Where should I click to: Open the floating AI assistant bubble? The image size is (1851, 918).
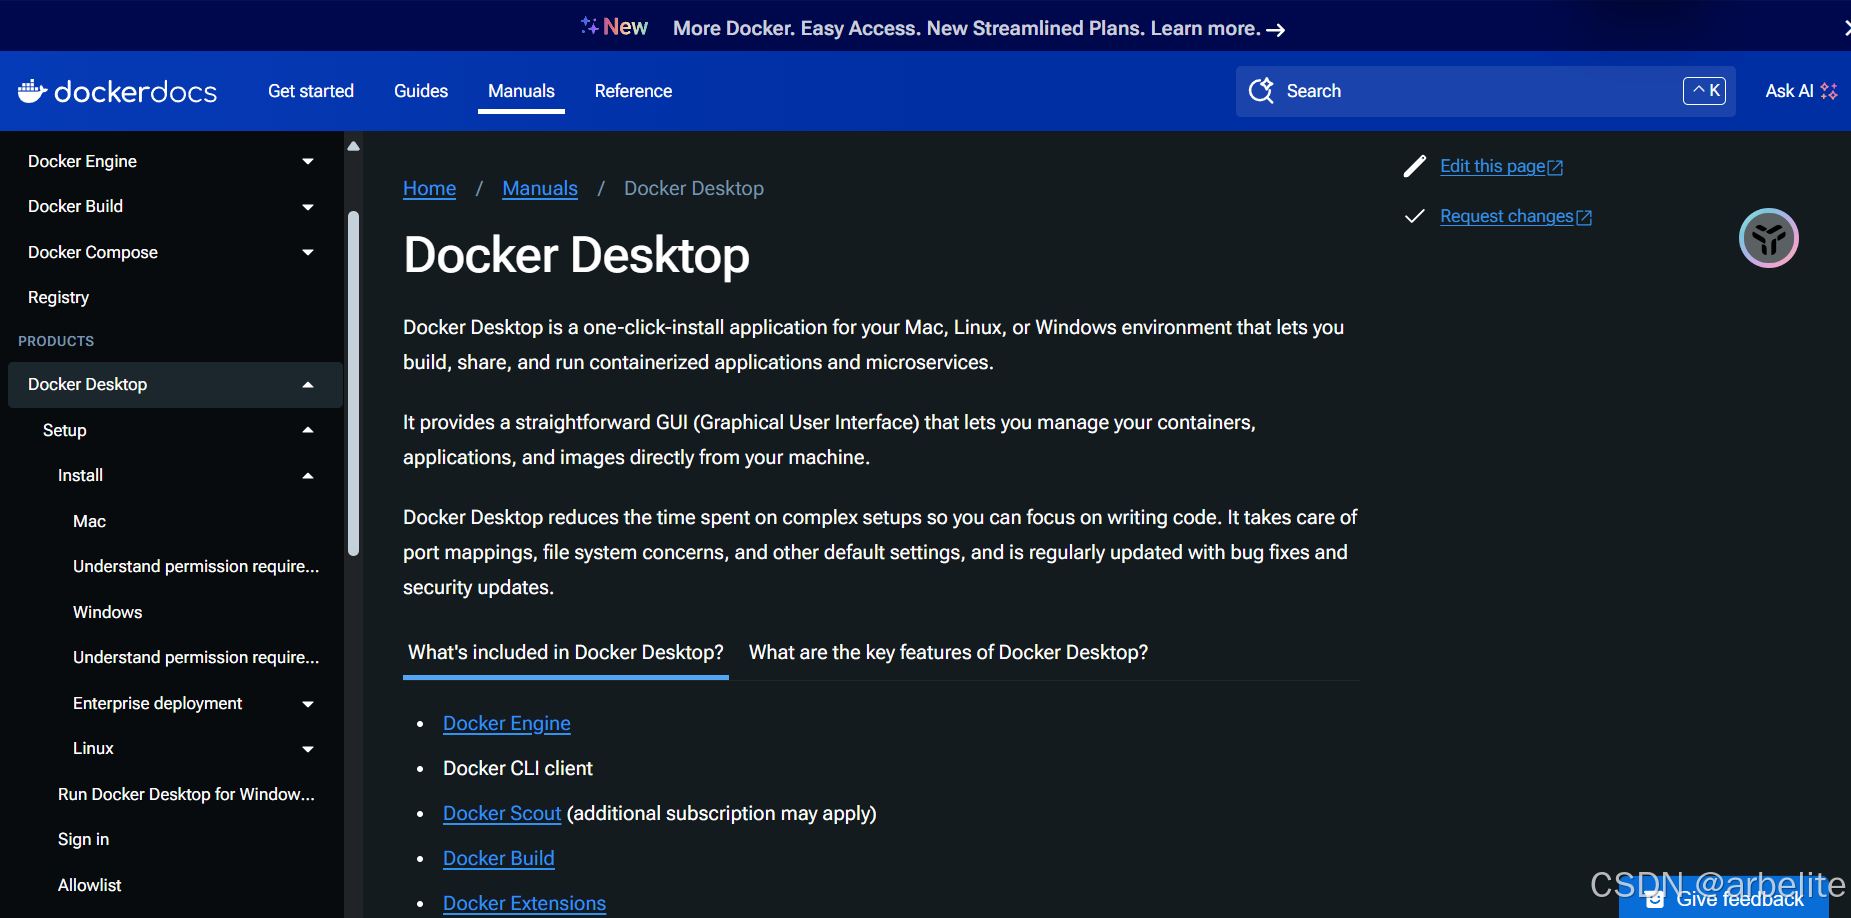[x=1768, y=238]
